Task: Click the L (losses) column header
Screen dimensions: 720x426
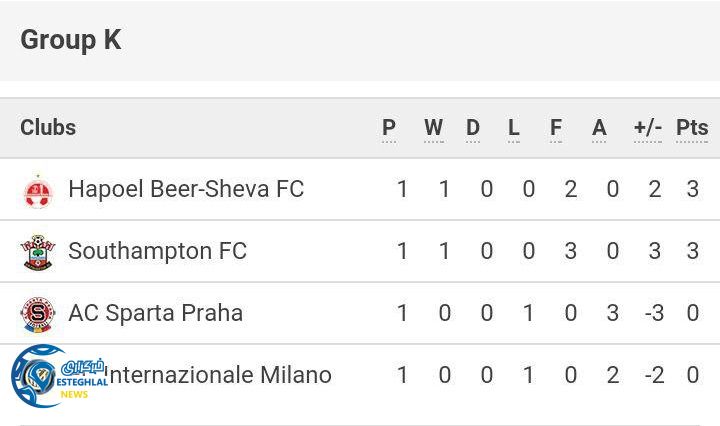Action: pyautogui.click(x=514, y=128)
